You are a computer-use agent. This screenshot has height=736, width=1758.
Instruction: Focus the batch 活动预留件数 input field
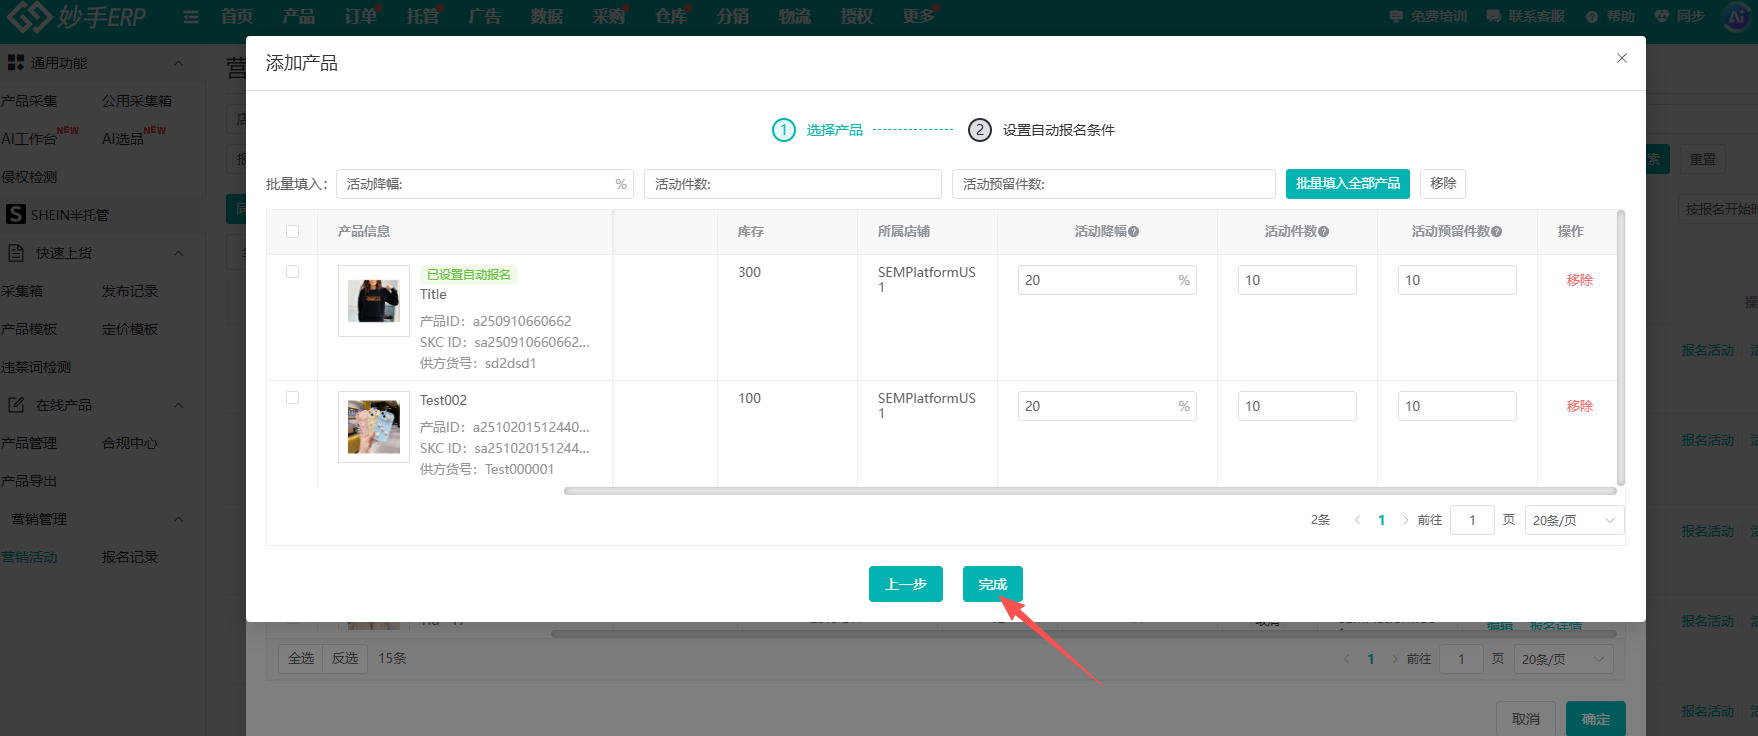coord(1113,184)
